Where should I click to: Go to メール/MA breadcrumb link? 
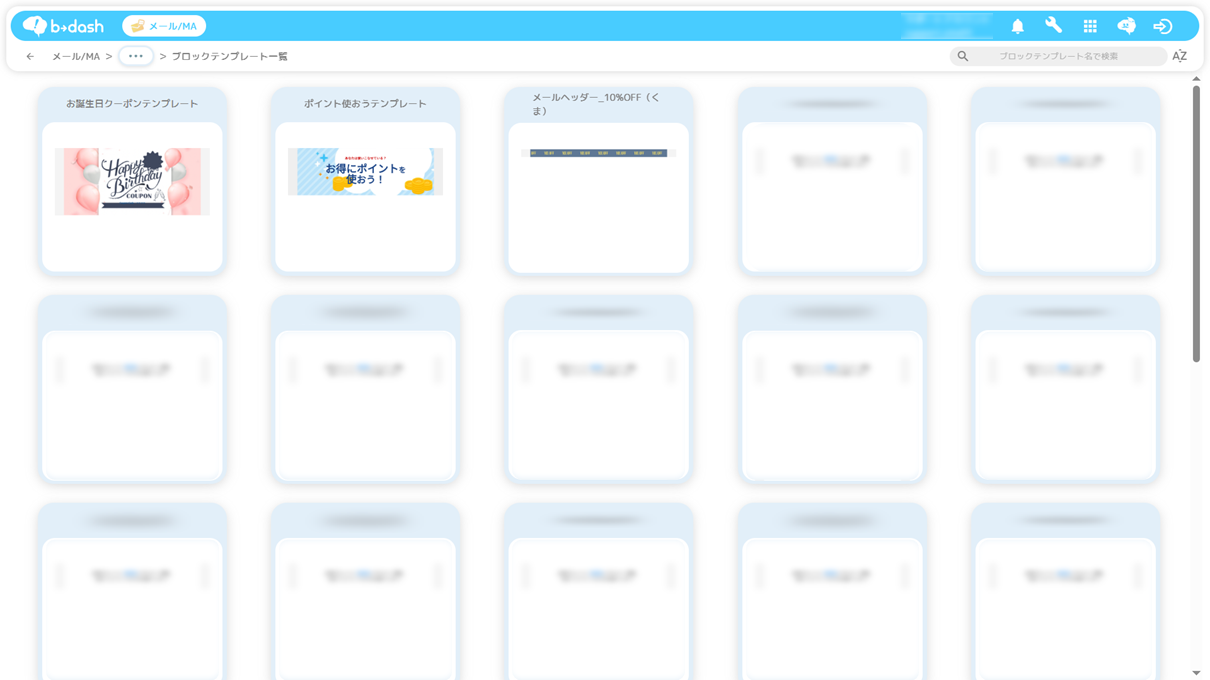76,57
